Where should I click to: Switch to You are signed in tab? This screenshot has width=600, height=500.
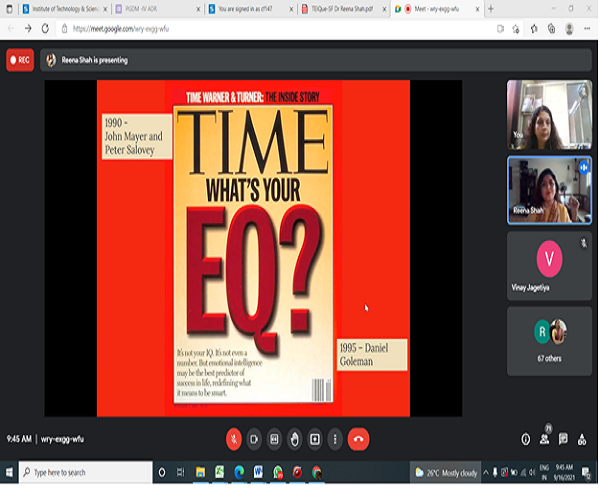249,9
